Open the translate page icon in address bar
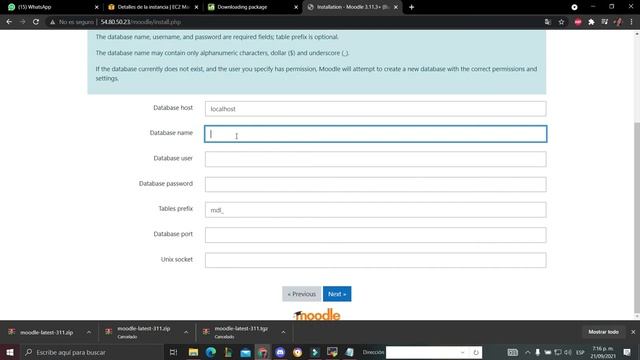 click(x=548, y=22)
